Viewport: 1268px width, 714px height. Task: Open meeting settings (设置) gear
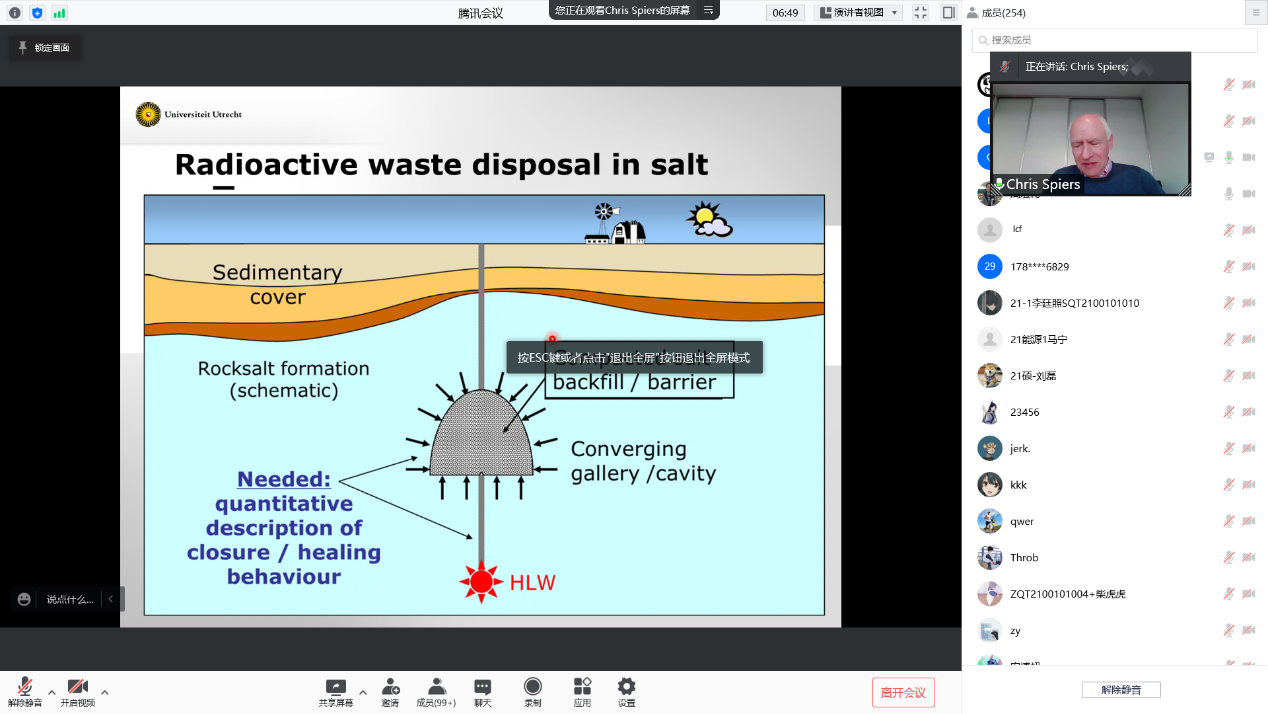[x=626, y=686]
